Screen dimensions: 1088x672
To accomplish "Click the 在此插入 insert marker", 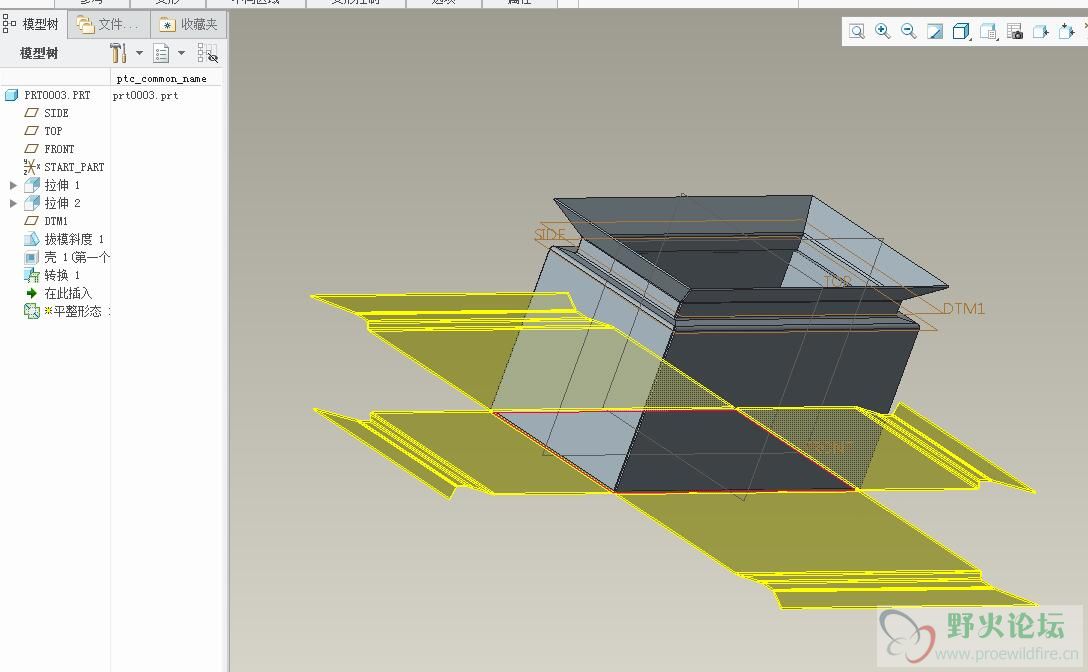I will pos(68,294).
